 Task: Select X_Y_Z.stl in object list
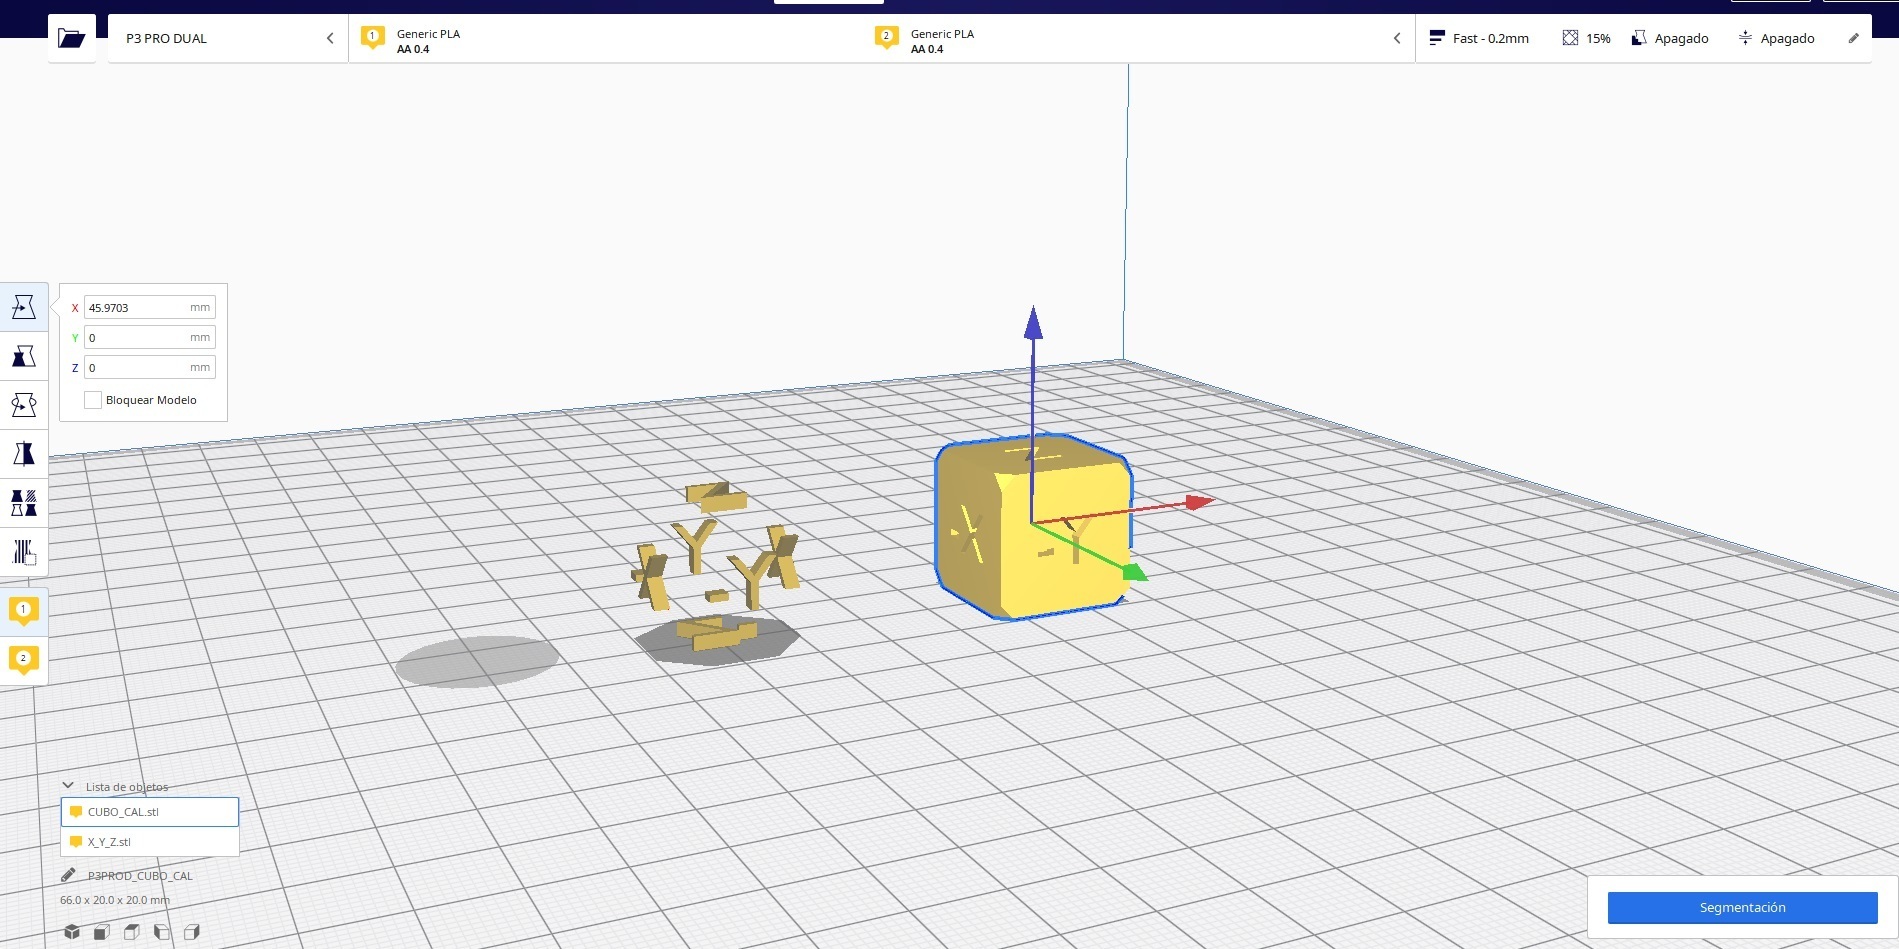150,842
